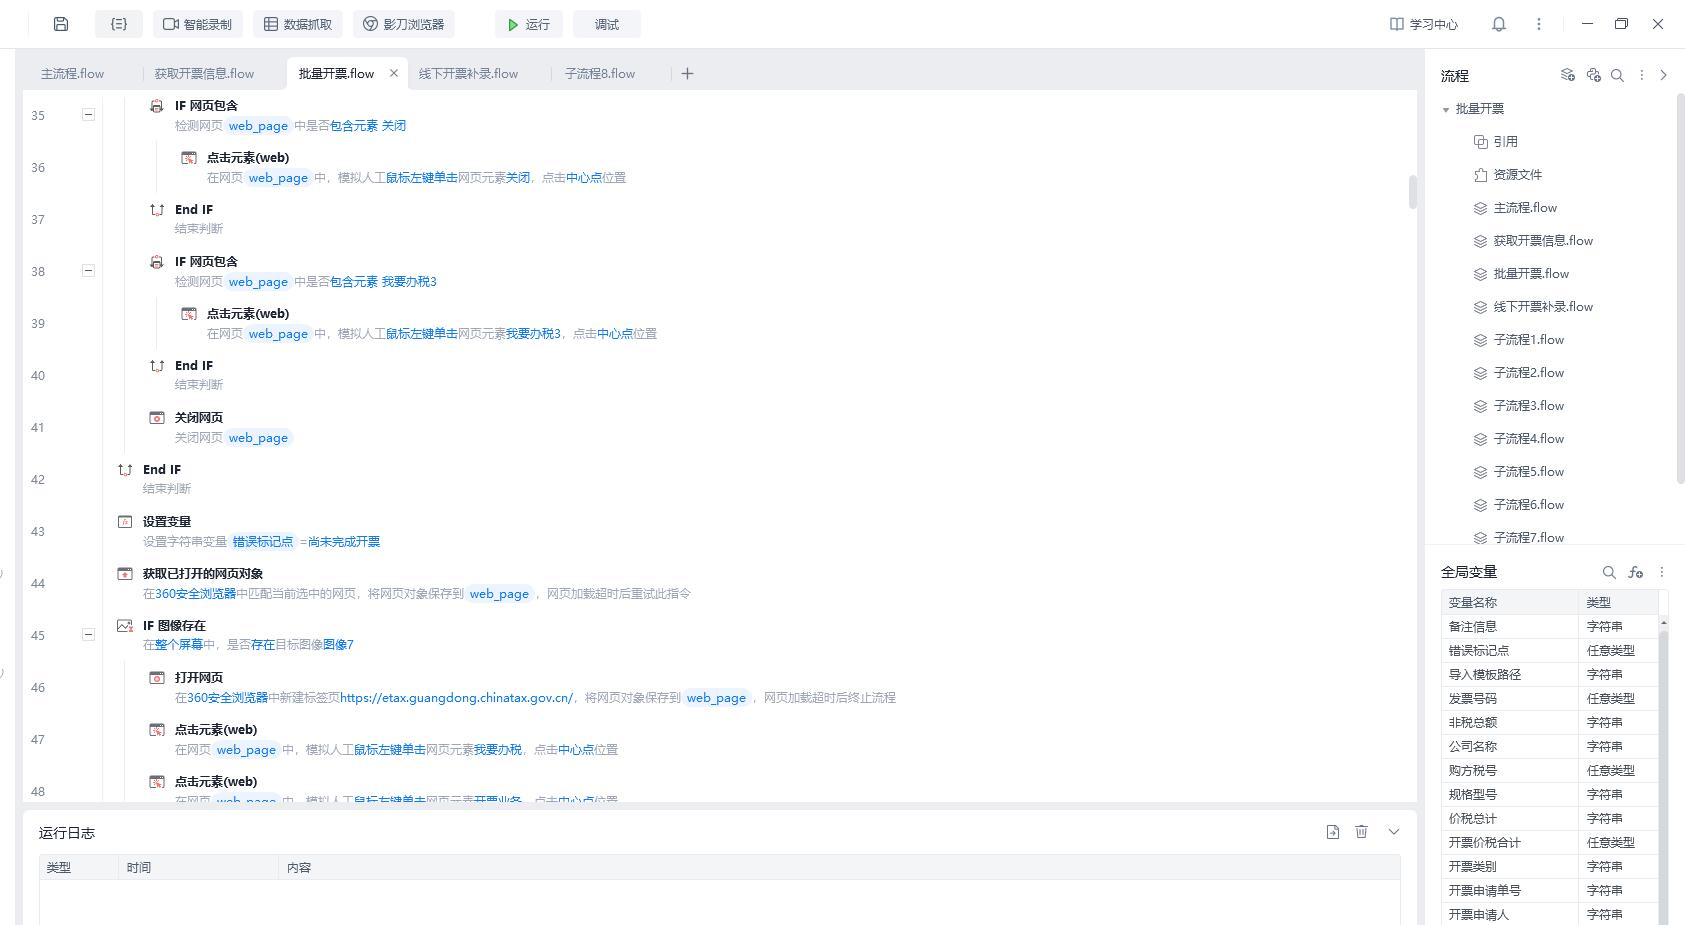
Task: Collapse the IF 图像存在 block at line 45
Action: 88,635
